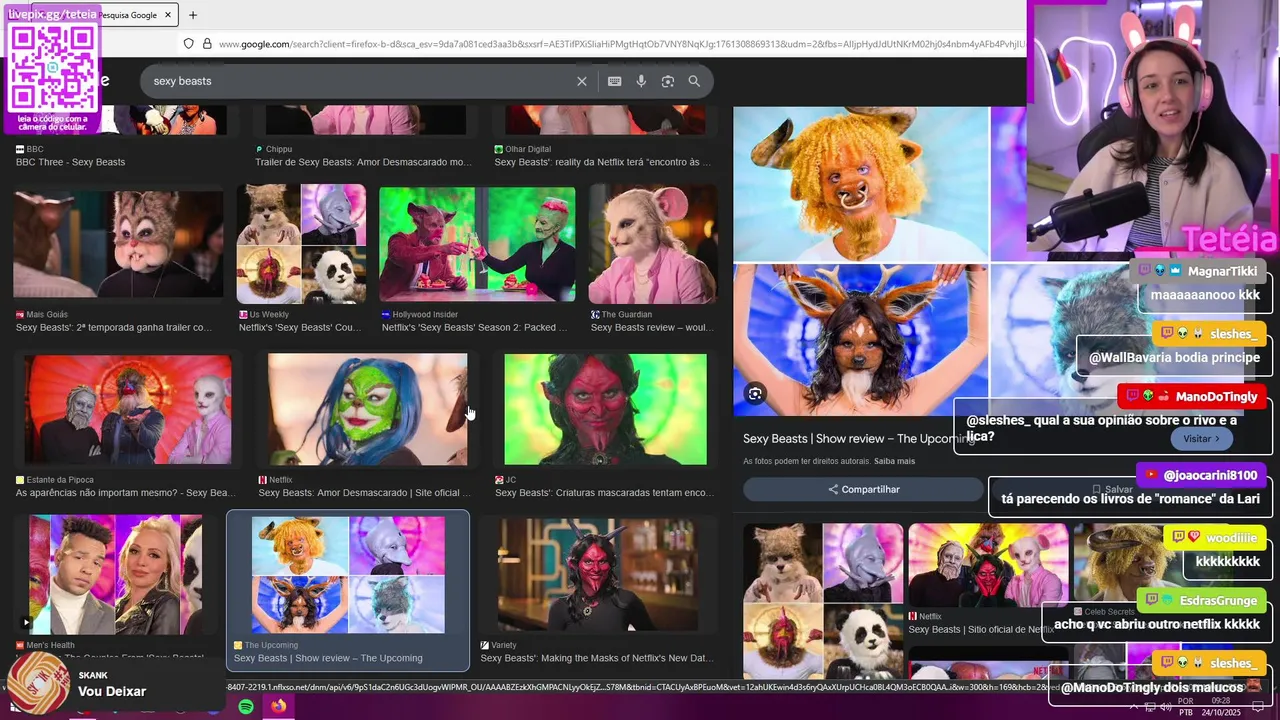The image size is (1280, 720).
Task: Open 'BBC Three - Sexy Beasts' result
Action: (x=70, y=162)
